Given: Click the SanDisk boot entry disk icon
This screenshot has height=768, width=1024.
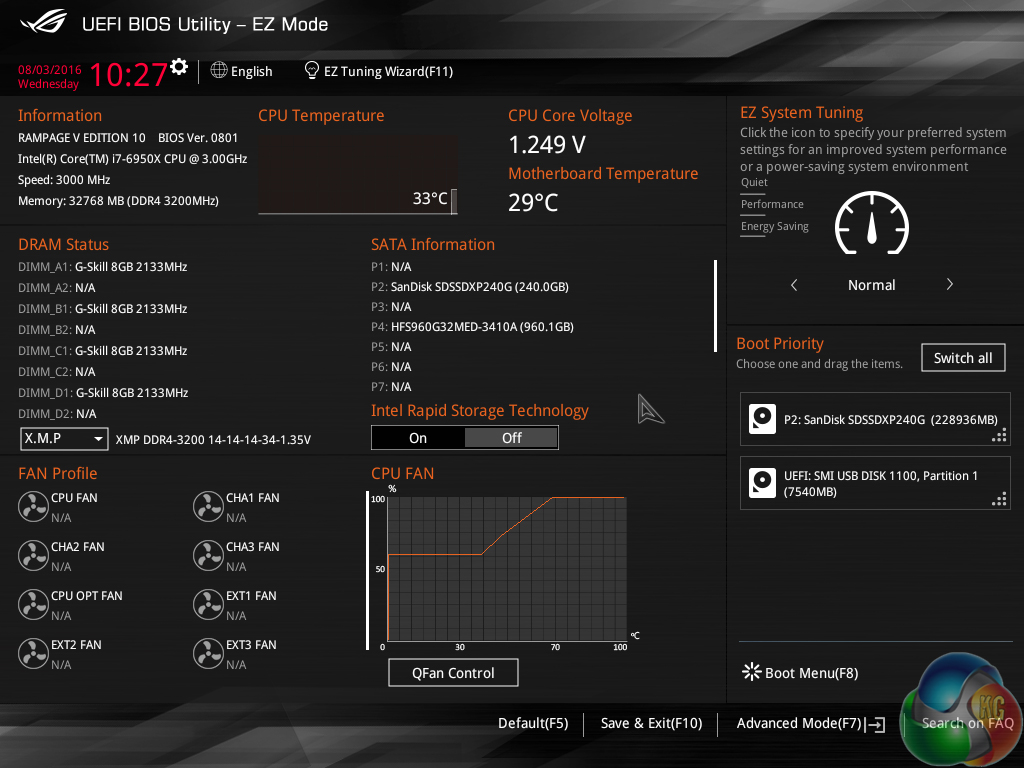Looking at the screenshot, I should click(x=762, y=419).
